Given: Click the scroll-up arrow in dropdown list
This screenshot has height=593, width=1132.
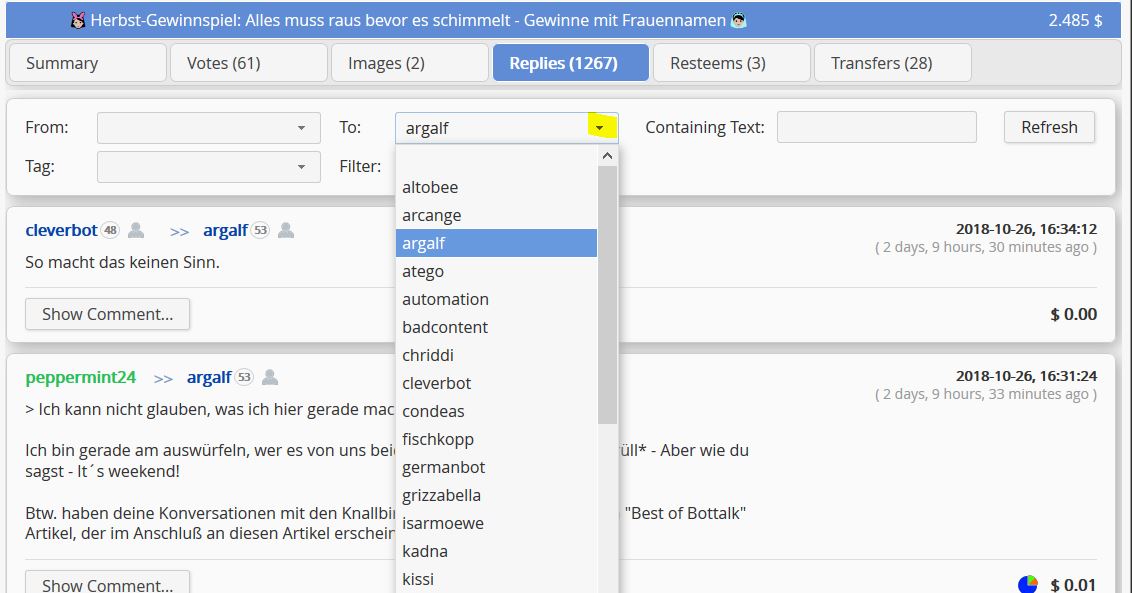Looking at the screenshot, I should point(607,156).
